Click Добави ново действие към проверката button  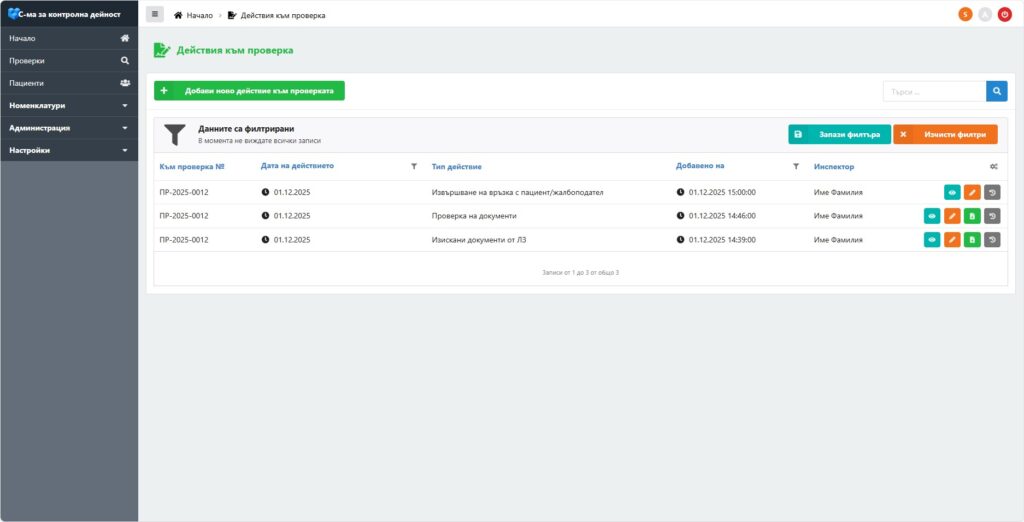point(249,91)
